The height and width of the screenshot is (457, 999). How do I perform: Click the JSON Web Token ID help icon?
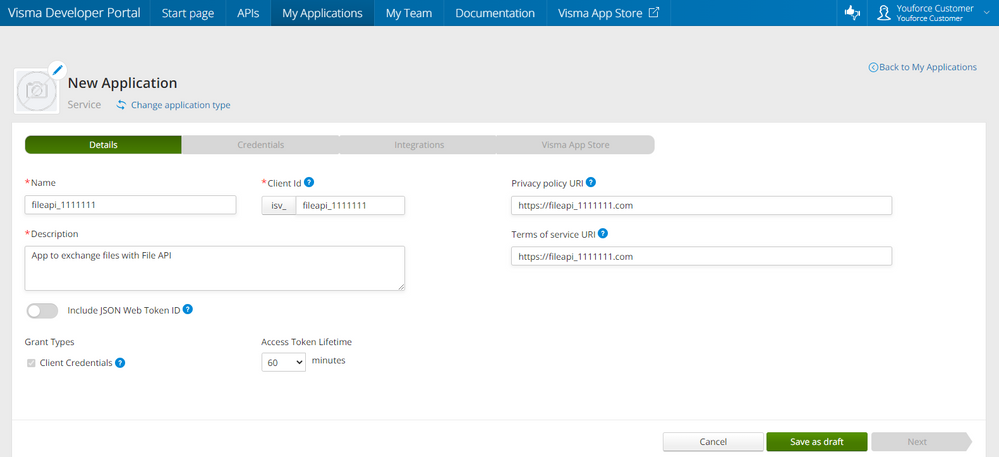tap(187, 310)
